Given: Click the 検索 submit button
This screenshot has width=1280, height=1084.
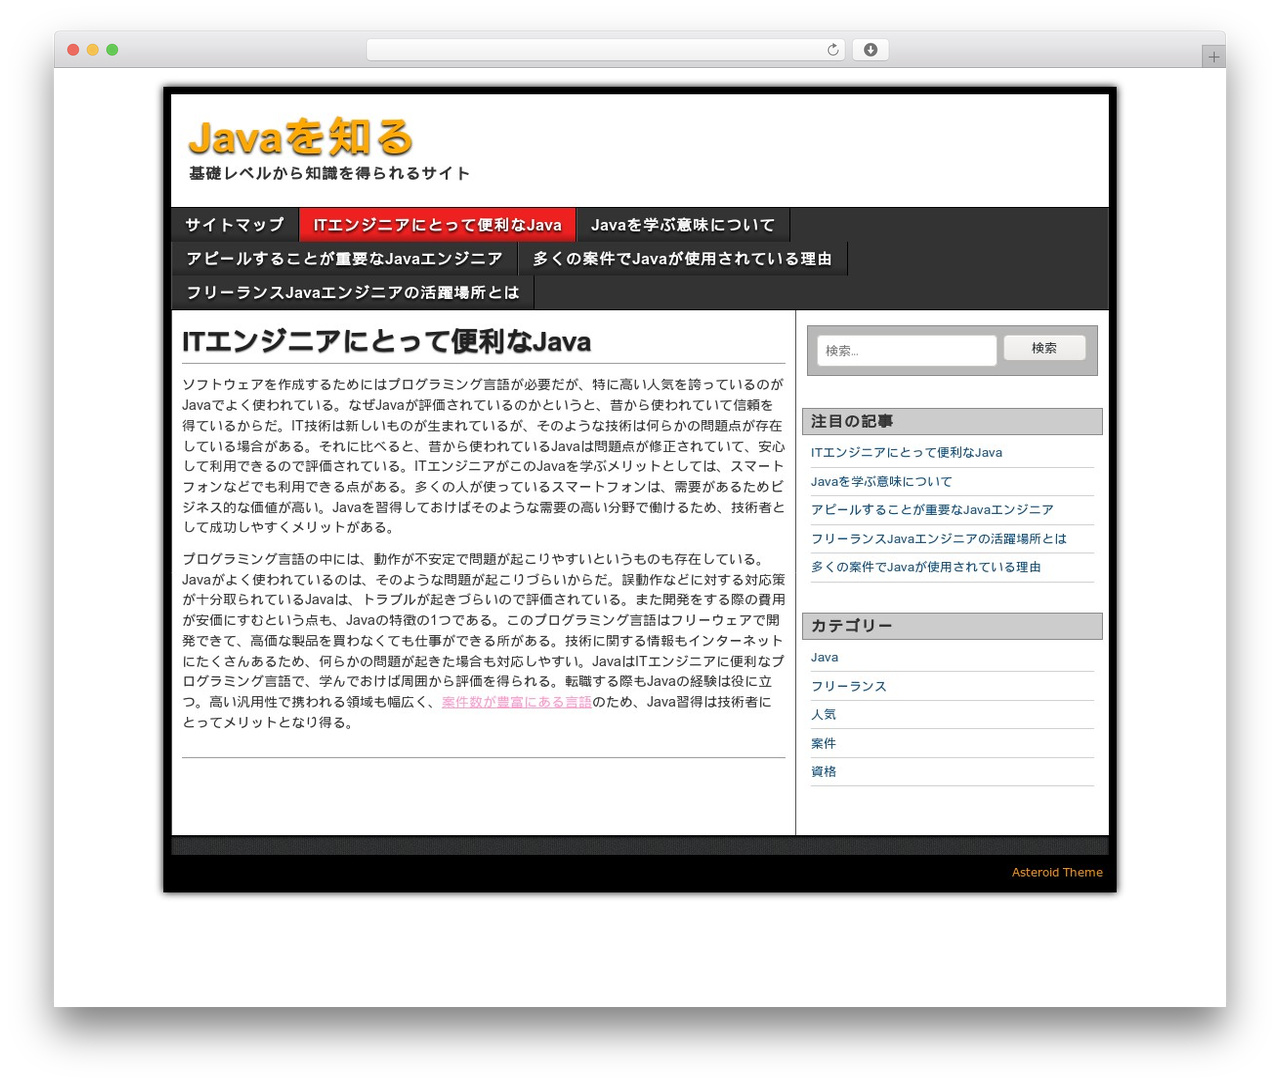Looking at the screenshot, I should [x=1044, y=348].
